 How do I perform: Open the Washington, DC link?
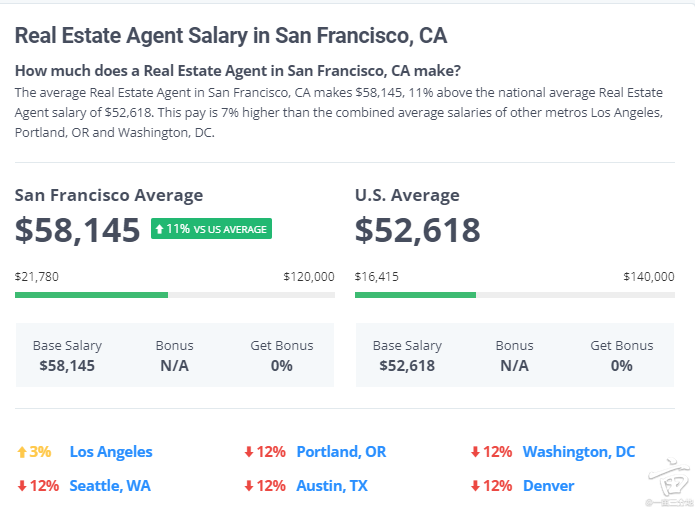pos(579,452)
